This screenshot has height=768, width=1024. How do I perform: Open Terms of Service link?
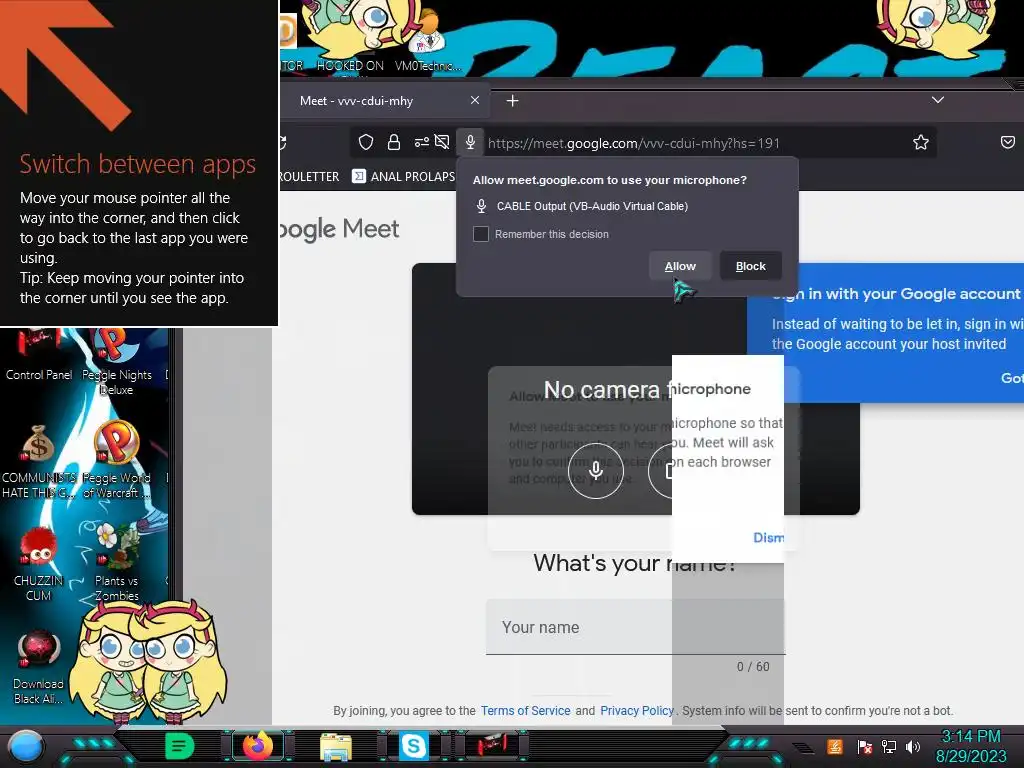click(526, 711)
